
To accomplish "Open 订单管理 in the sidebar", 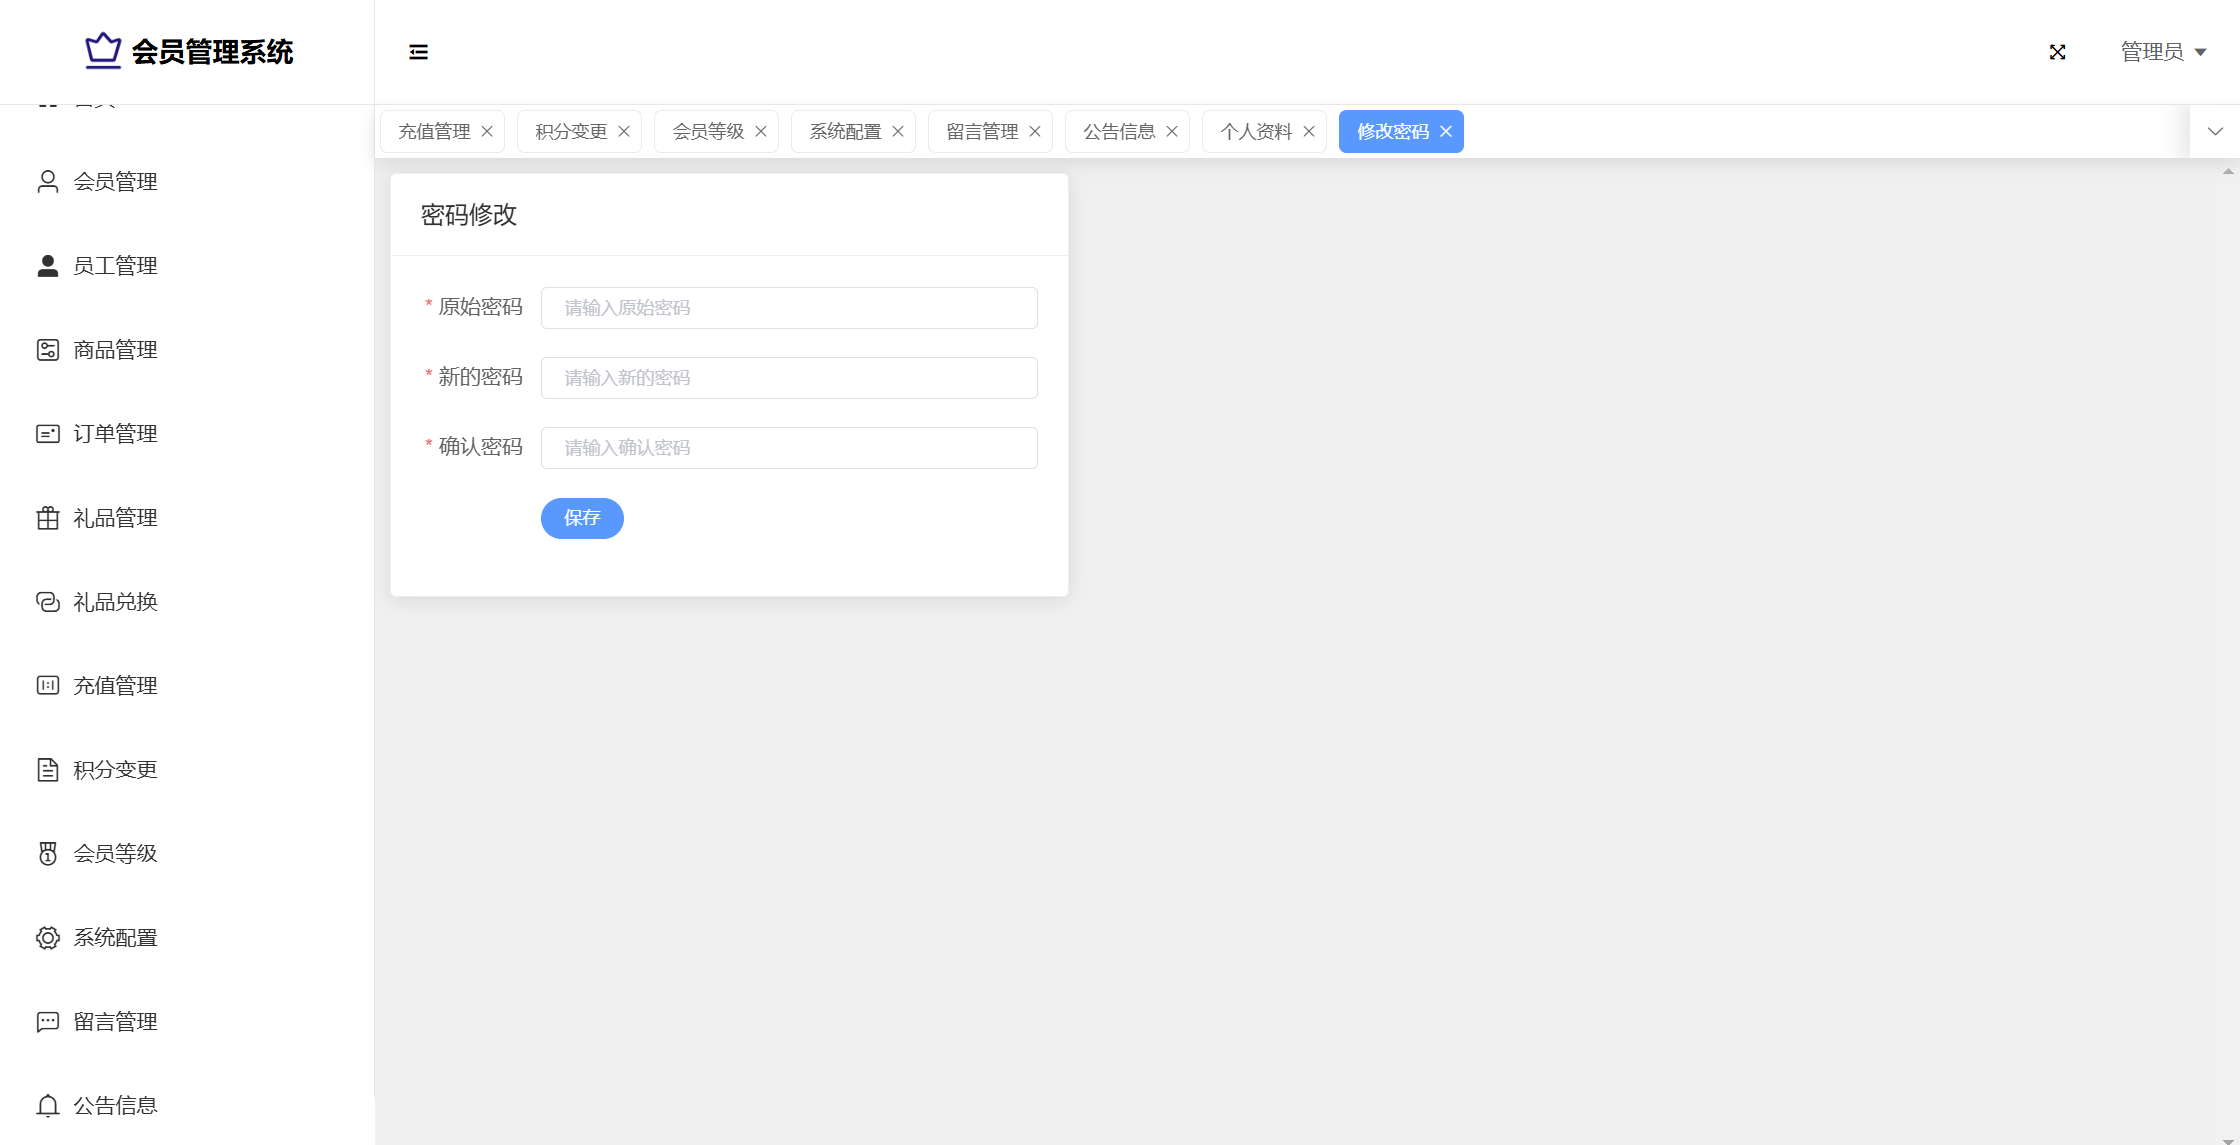I will point(115,434).
